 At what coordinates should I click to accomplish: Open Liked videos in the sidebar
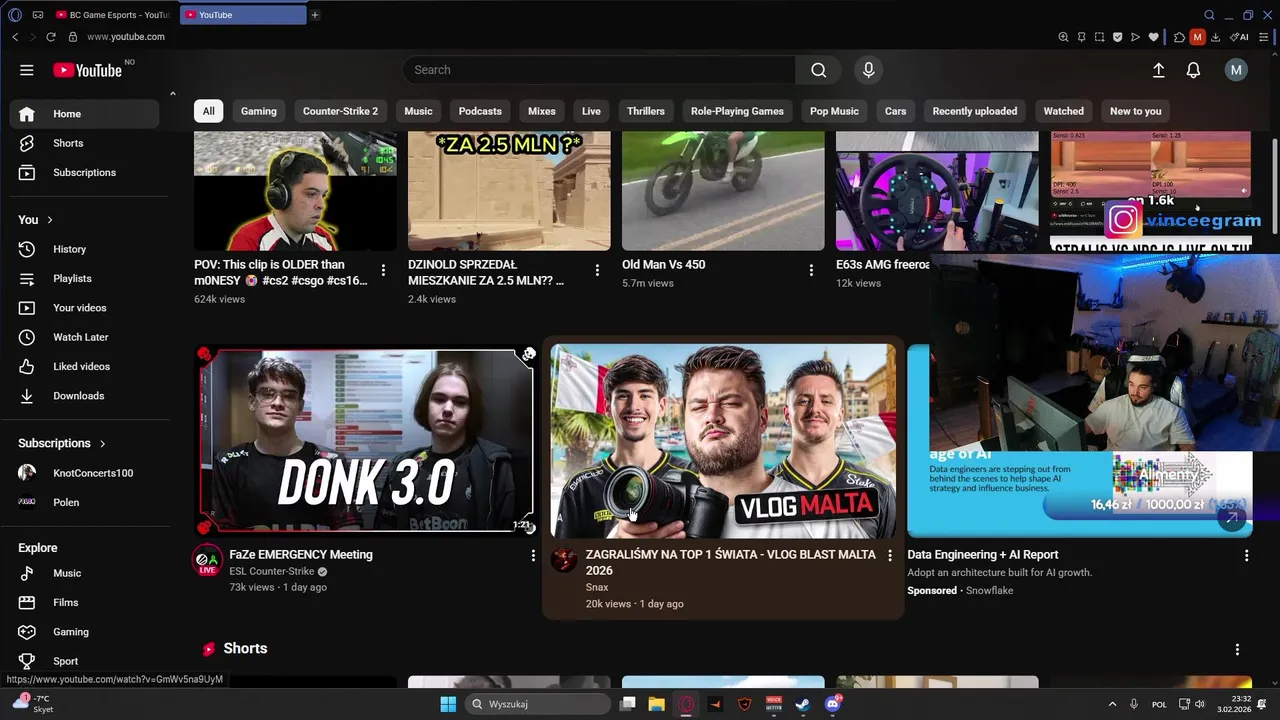(84, 366)
